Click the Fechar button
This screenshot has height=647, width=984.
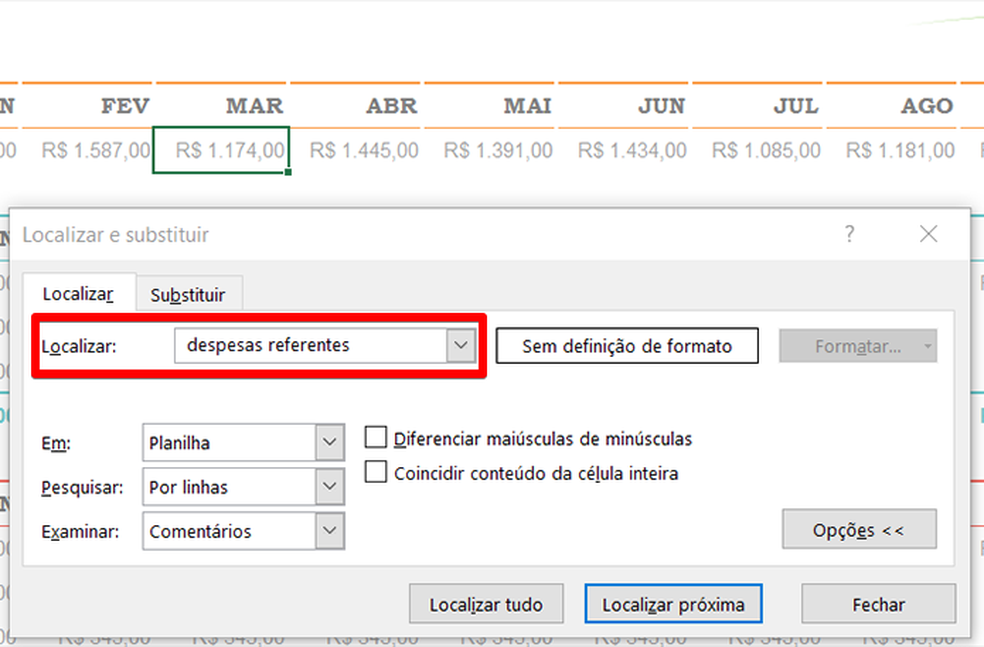(879, 604)
